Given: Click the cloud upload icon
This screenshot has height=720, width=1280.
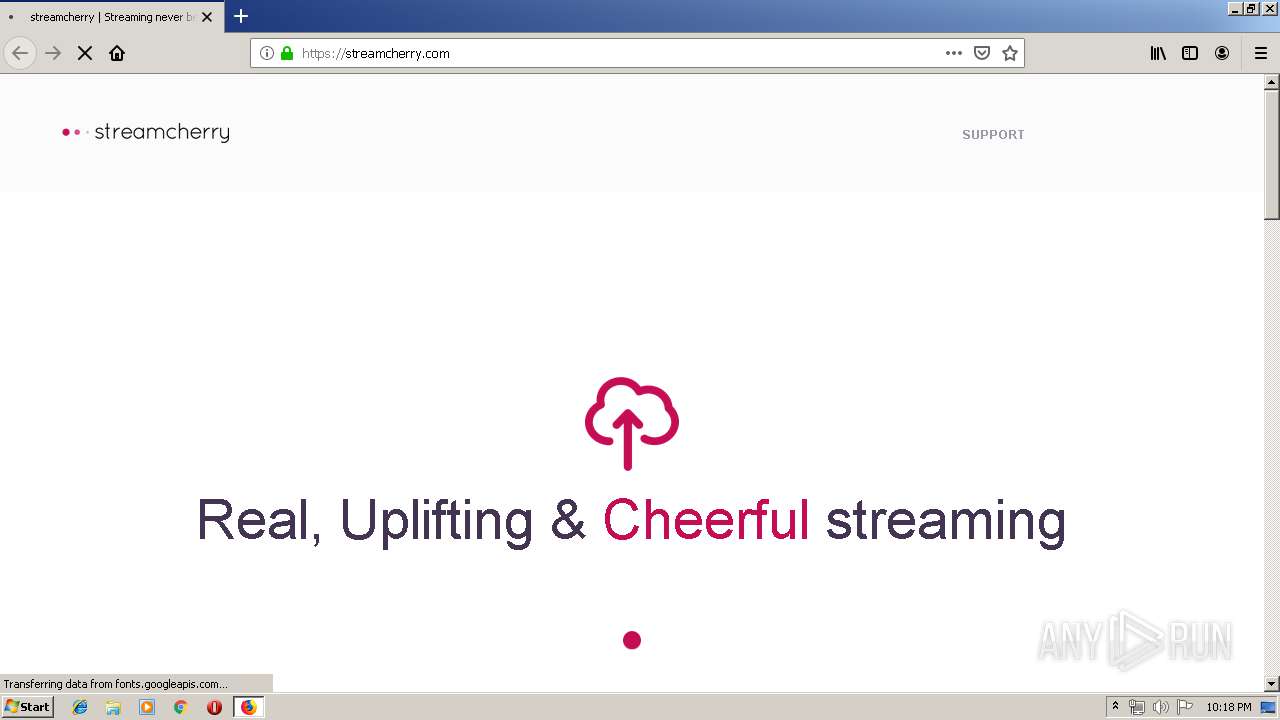Looking at the screenshot, I should 632,423.
